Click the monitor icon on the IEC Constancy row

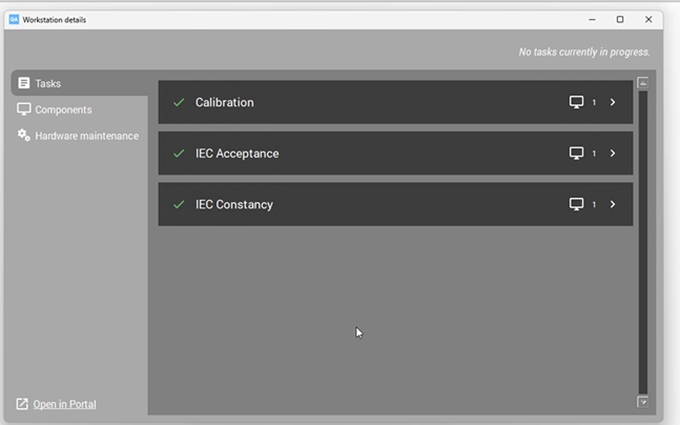point(576,204)
